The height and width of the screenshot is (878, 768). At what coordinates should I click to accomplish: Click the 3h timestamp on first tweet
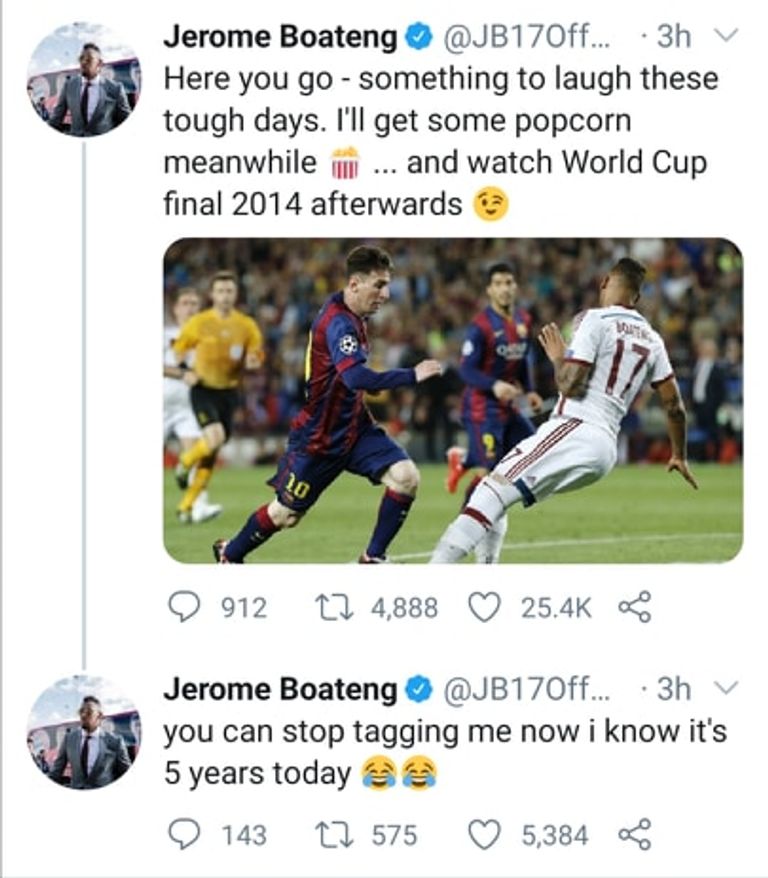(x=673, y=36)
